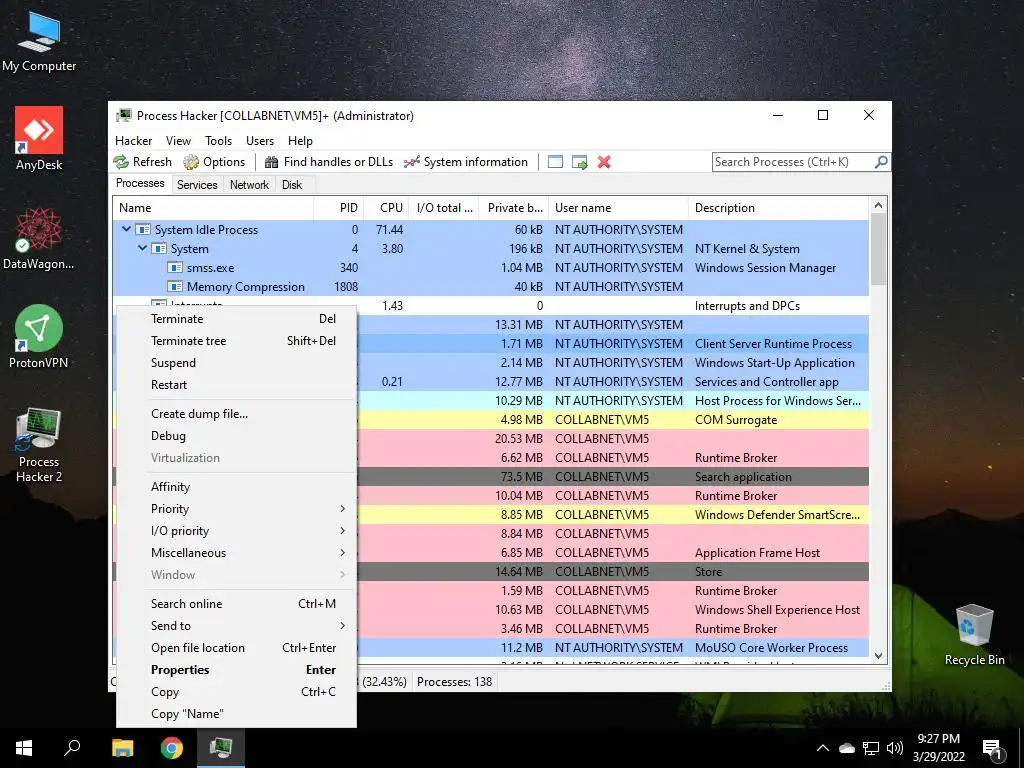The image size is (1024, 768).
Task: Click the Refresh toolbar icon
Action: click(x=121, y=162)
